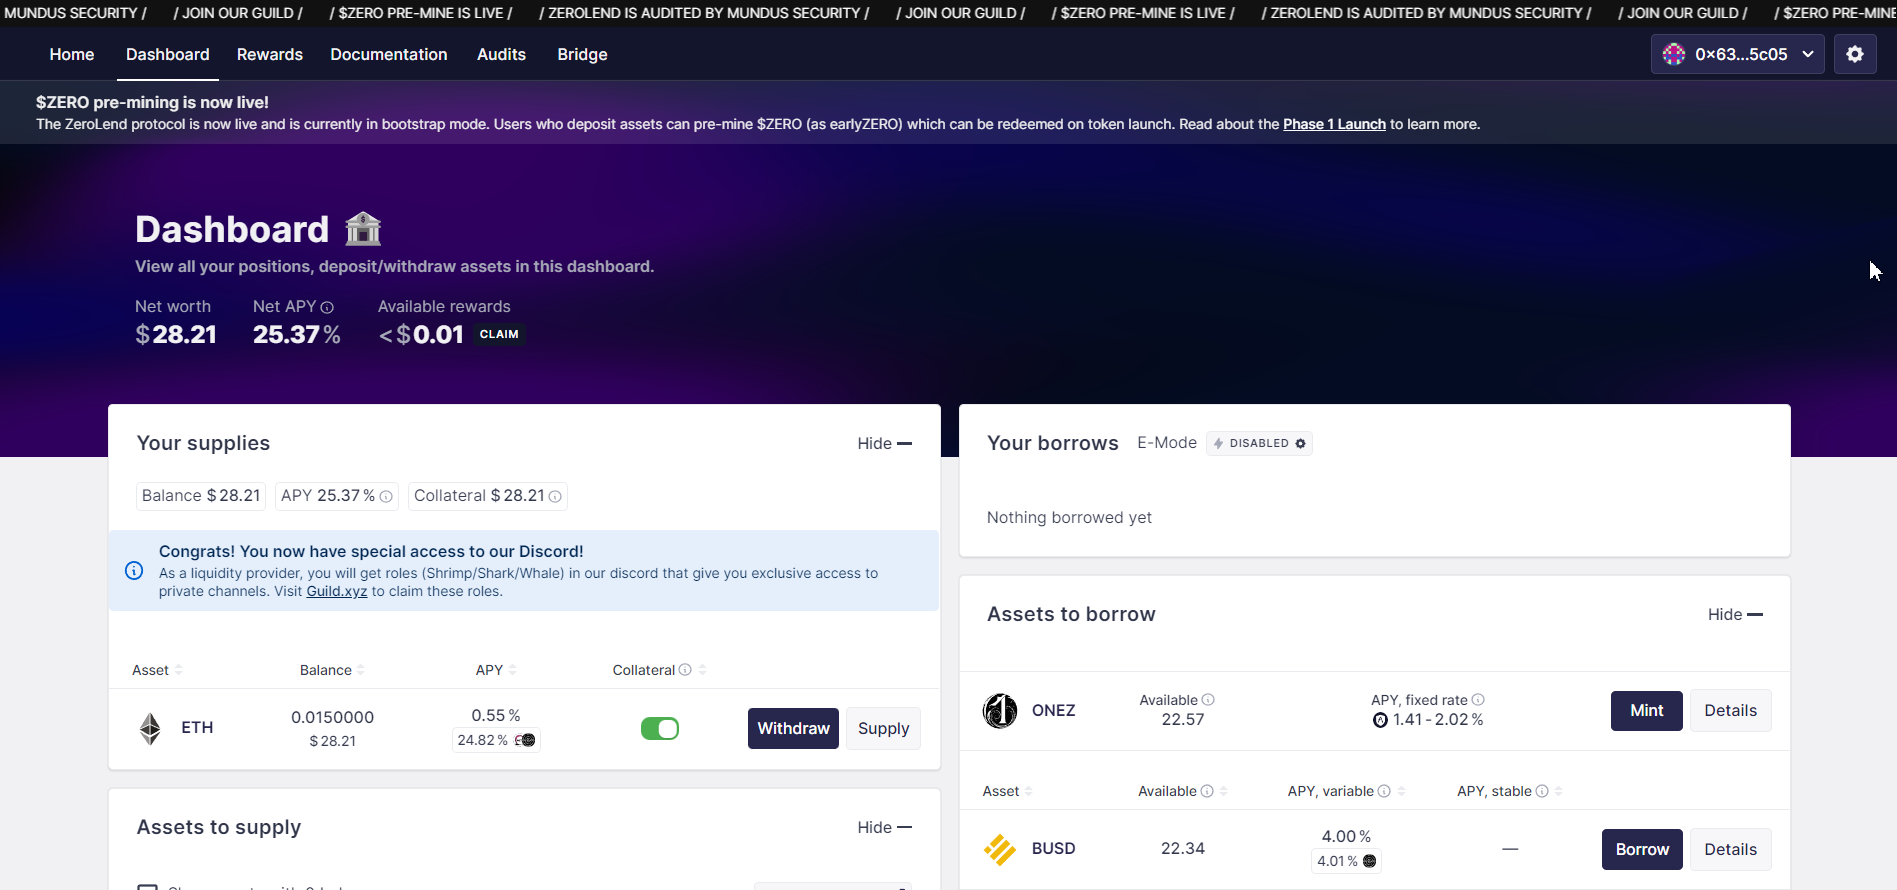Click the BUSD available amount 22.34

[1183, 849]
